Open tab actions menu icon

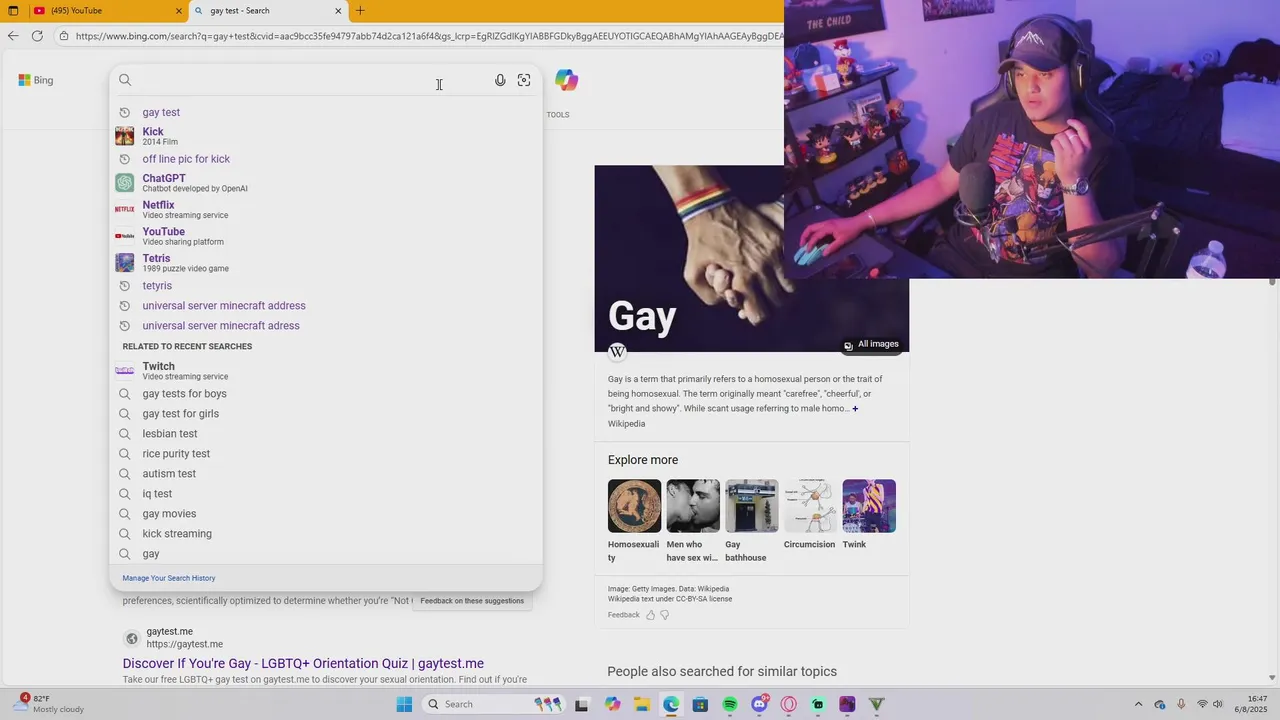(x=13, y=11)
